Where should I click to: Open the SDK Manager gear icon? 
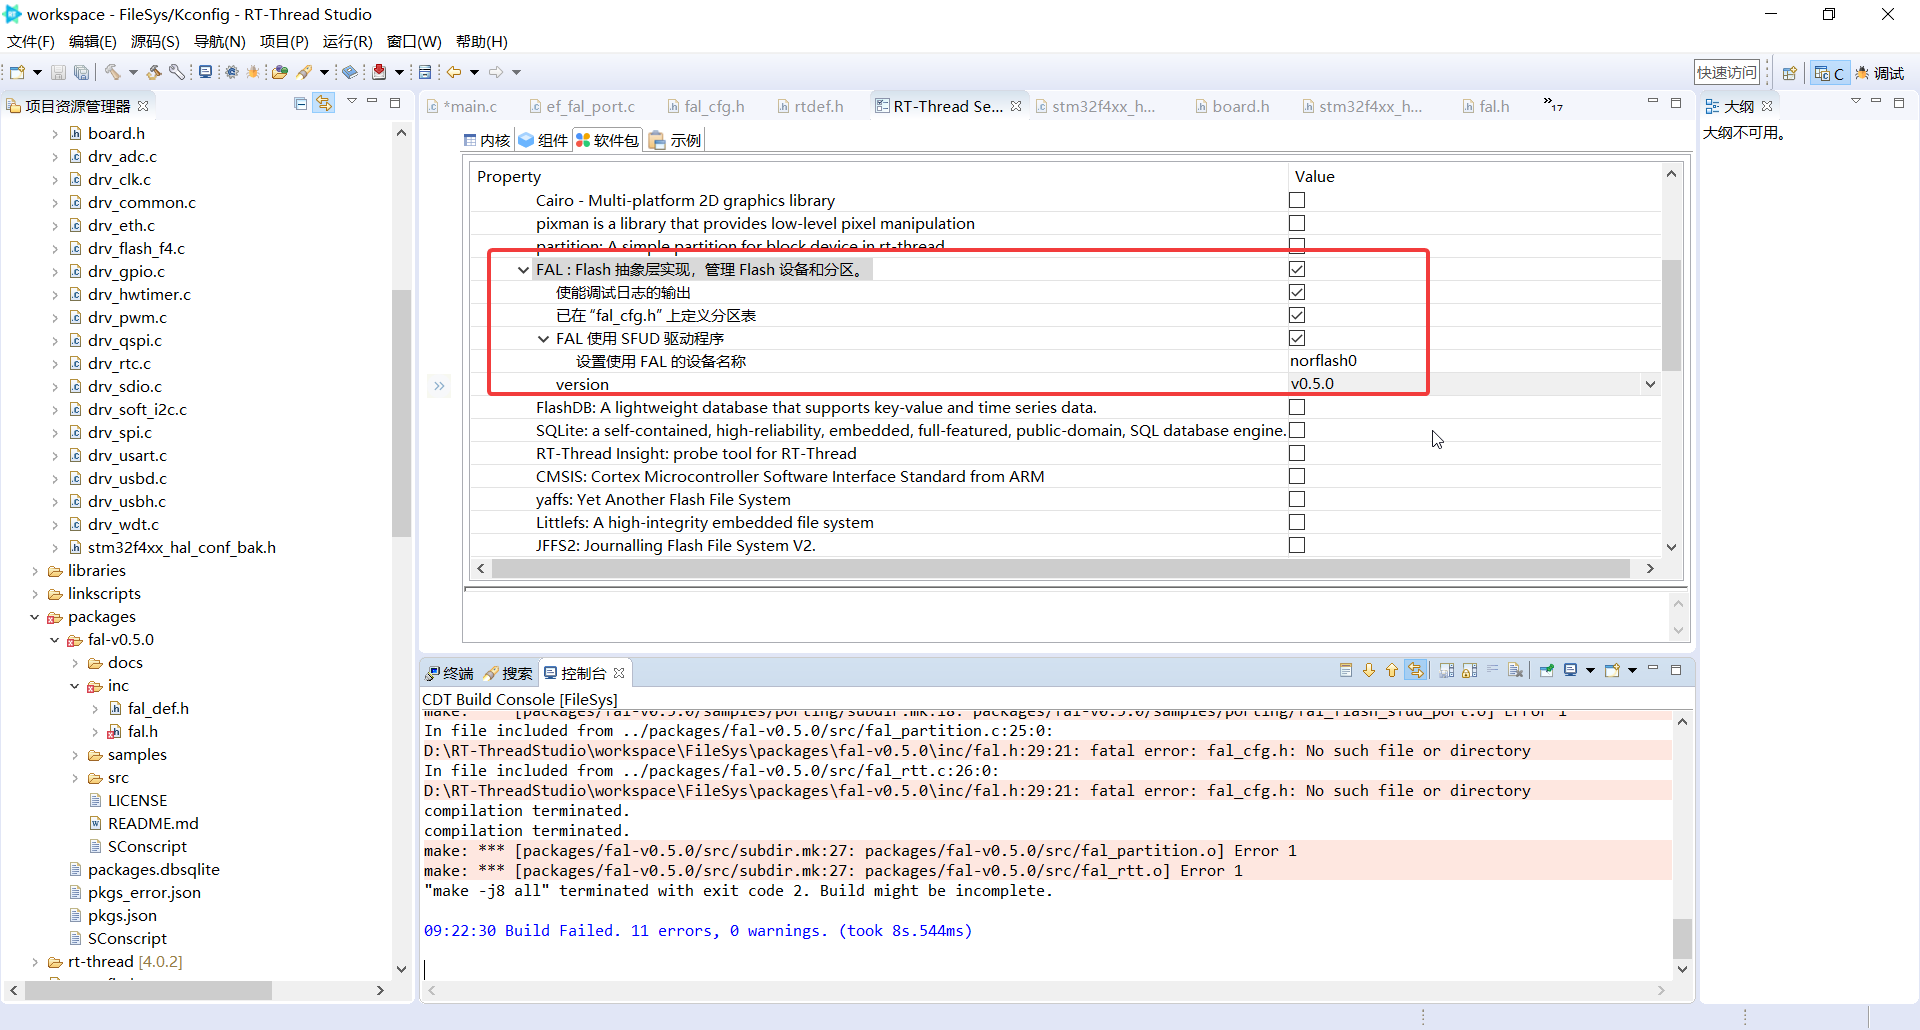[x=230, y=72]
